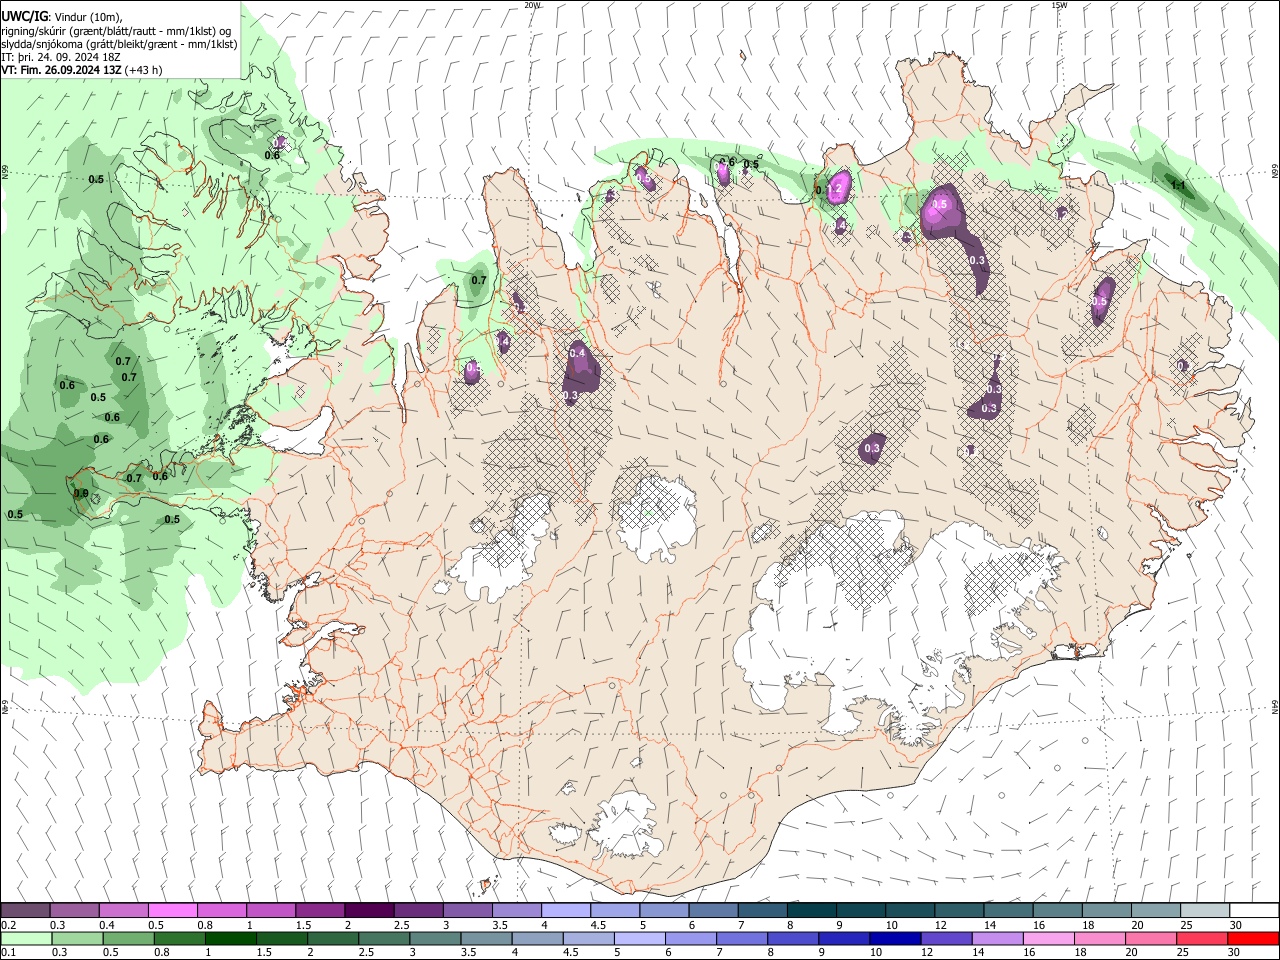The height and width of the screenshot is (960, 1280).
Task: Click the '20W' longitude label
Action: click(x=532, y=5)
